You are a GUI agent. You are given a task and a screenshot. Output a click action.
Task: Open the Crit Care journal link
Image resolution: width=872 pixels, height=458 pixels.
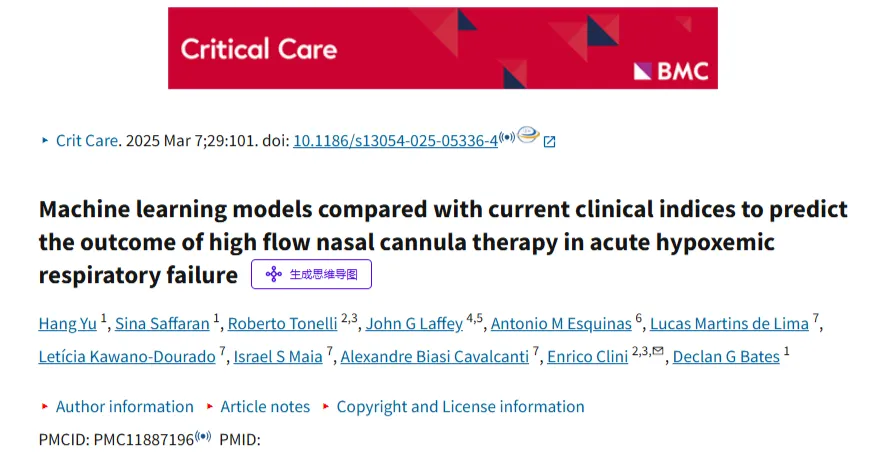(x=87, y=141)
